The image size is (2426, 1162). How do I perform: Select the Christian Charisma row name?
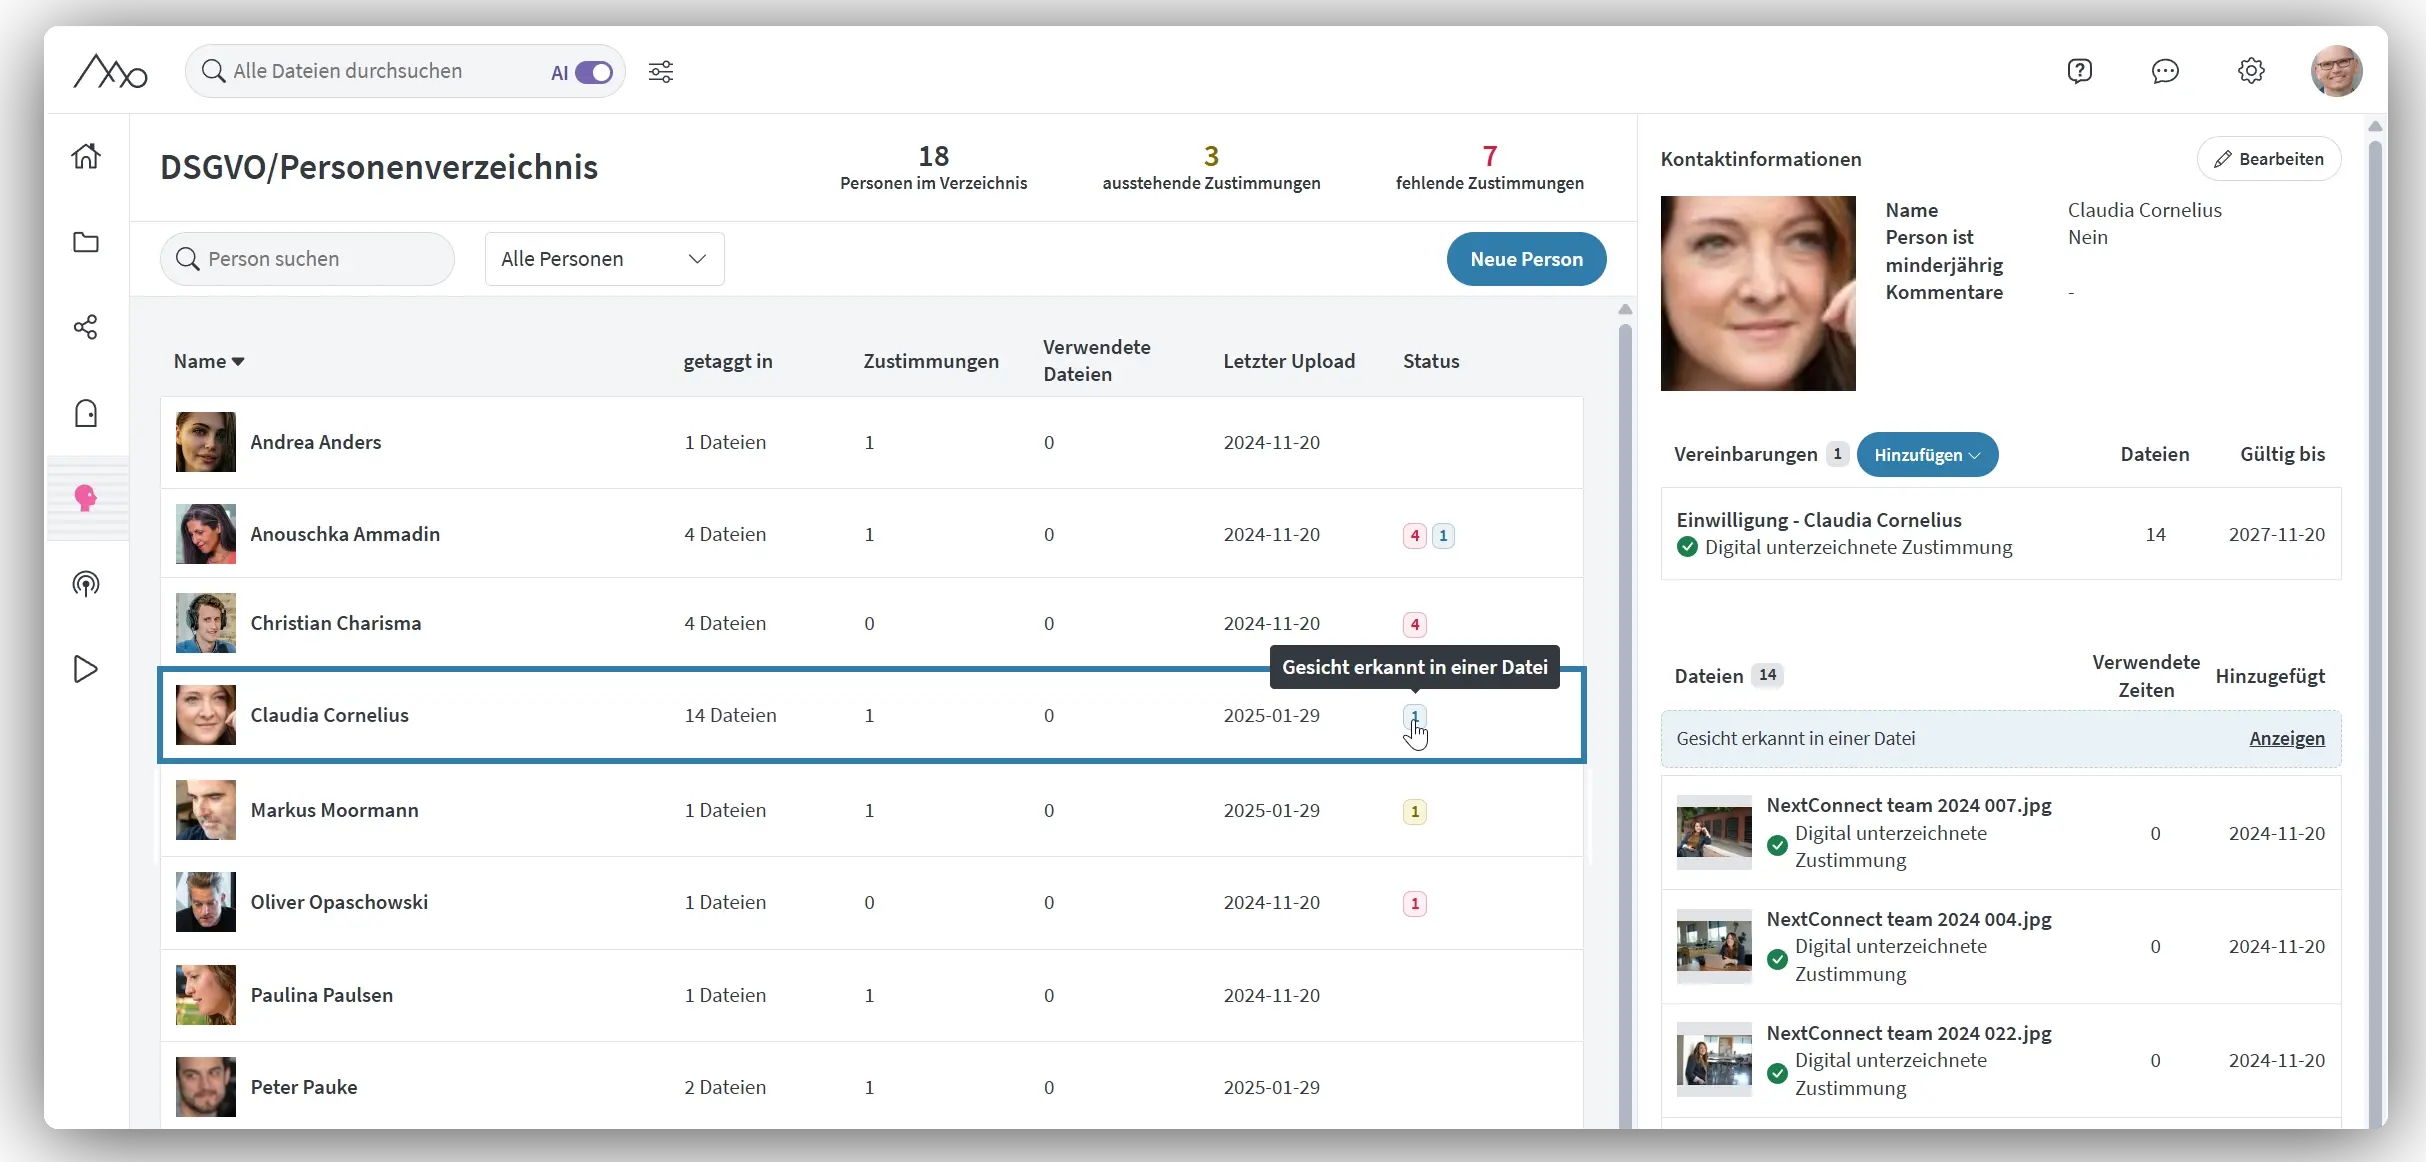point(336,623)
